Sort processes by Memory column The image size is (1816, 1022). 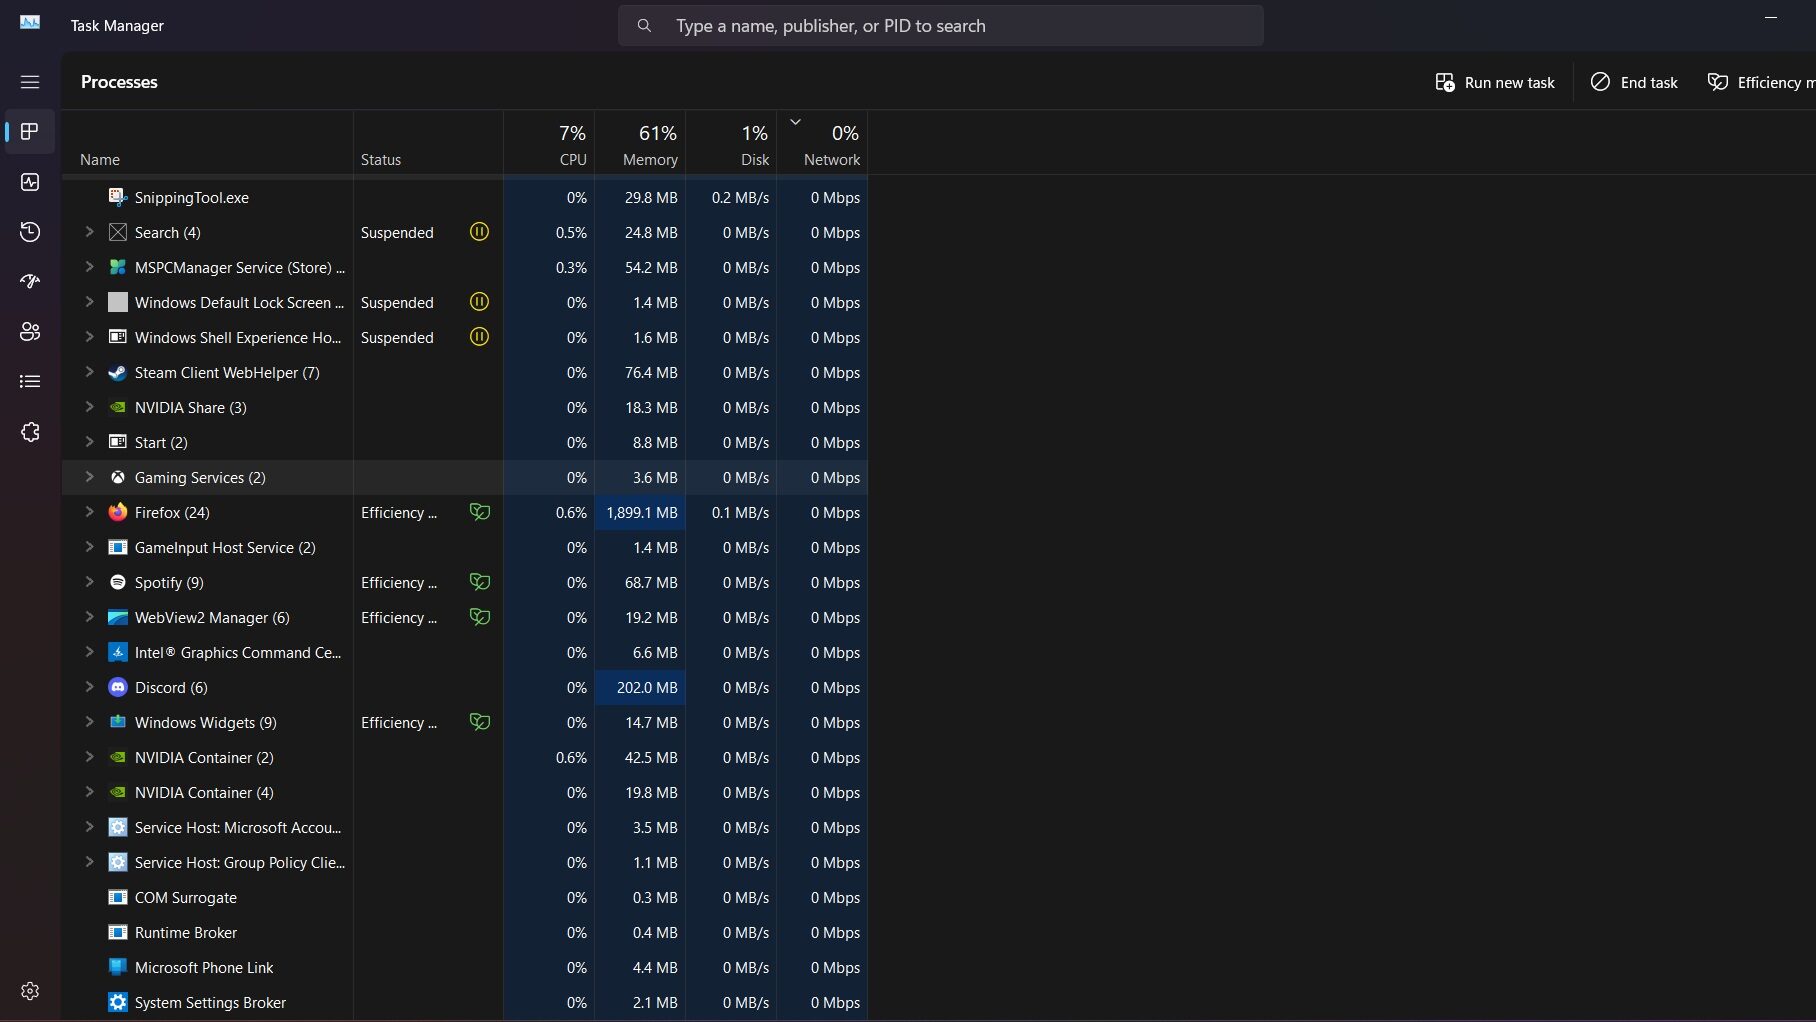pos(640,143)
